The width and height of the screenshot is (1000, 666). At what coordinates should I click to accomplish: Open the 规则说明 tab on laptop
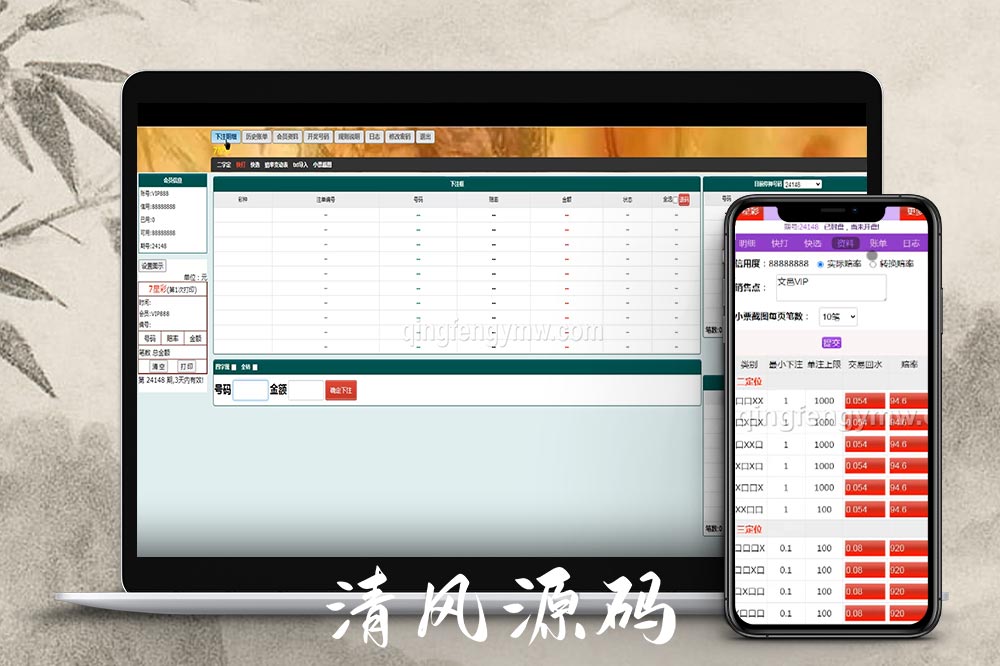[x=349, y=137]
